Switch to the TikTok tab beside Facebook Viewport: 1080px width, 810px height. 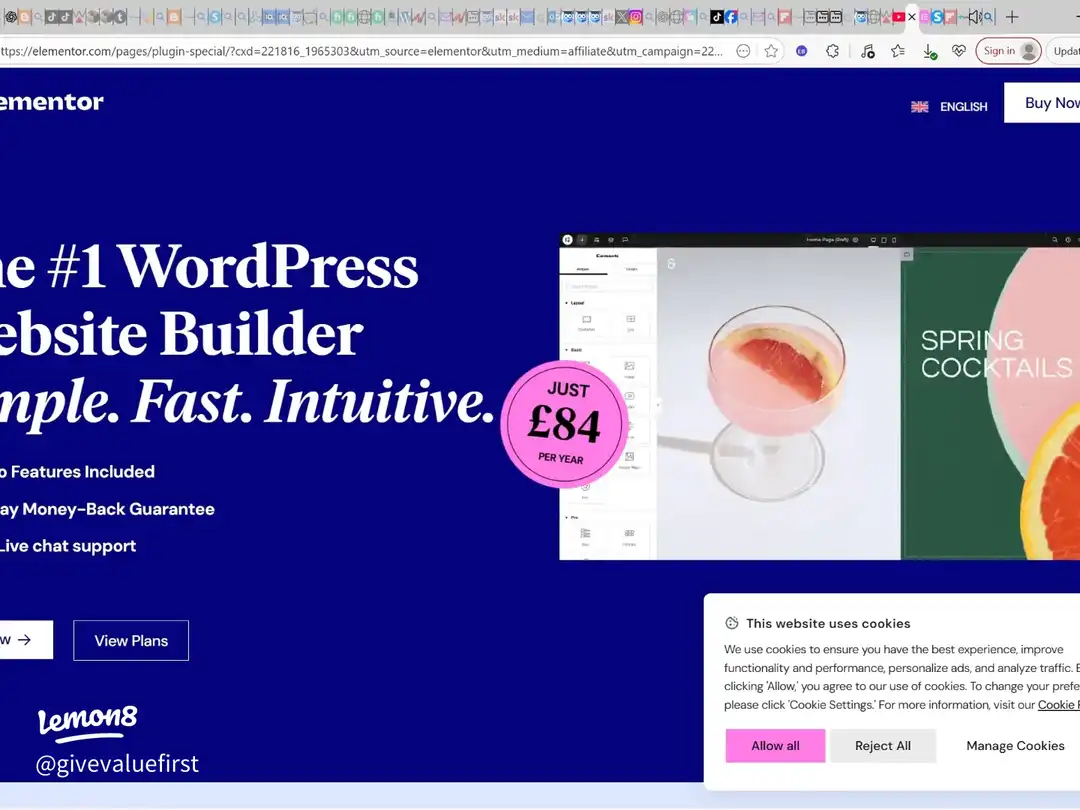tap(717, 17)
